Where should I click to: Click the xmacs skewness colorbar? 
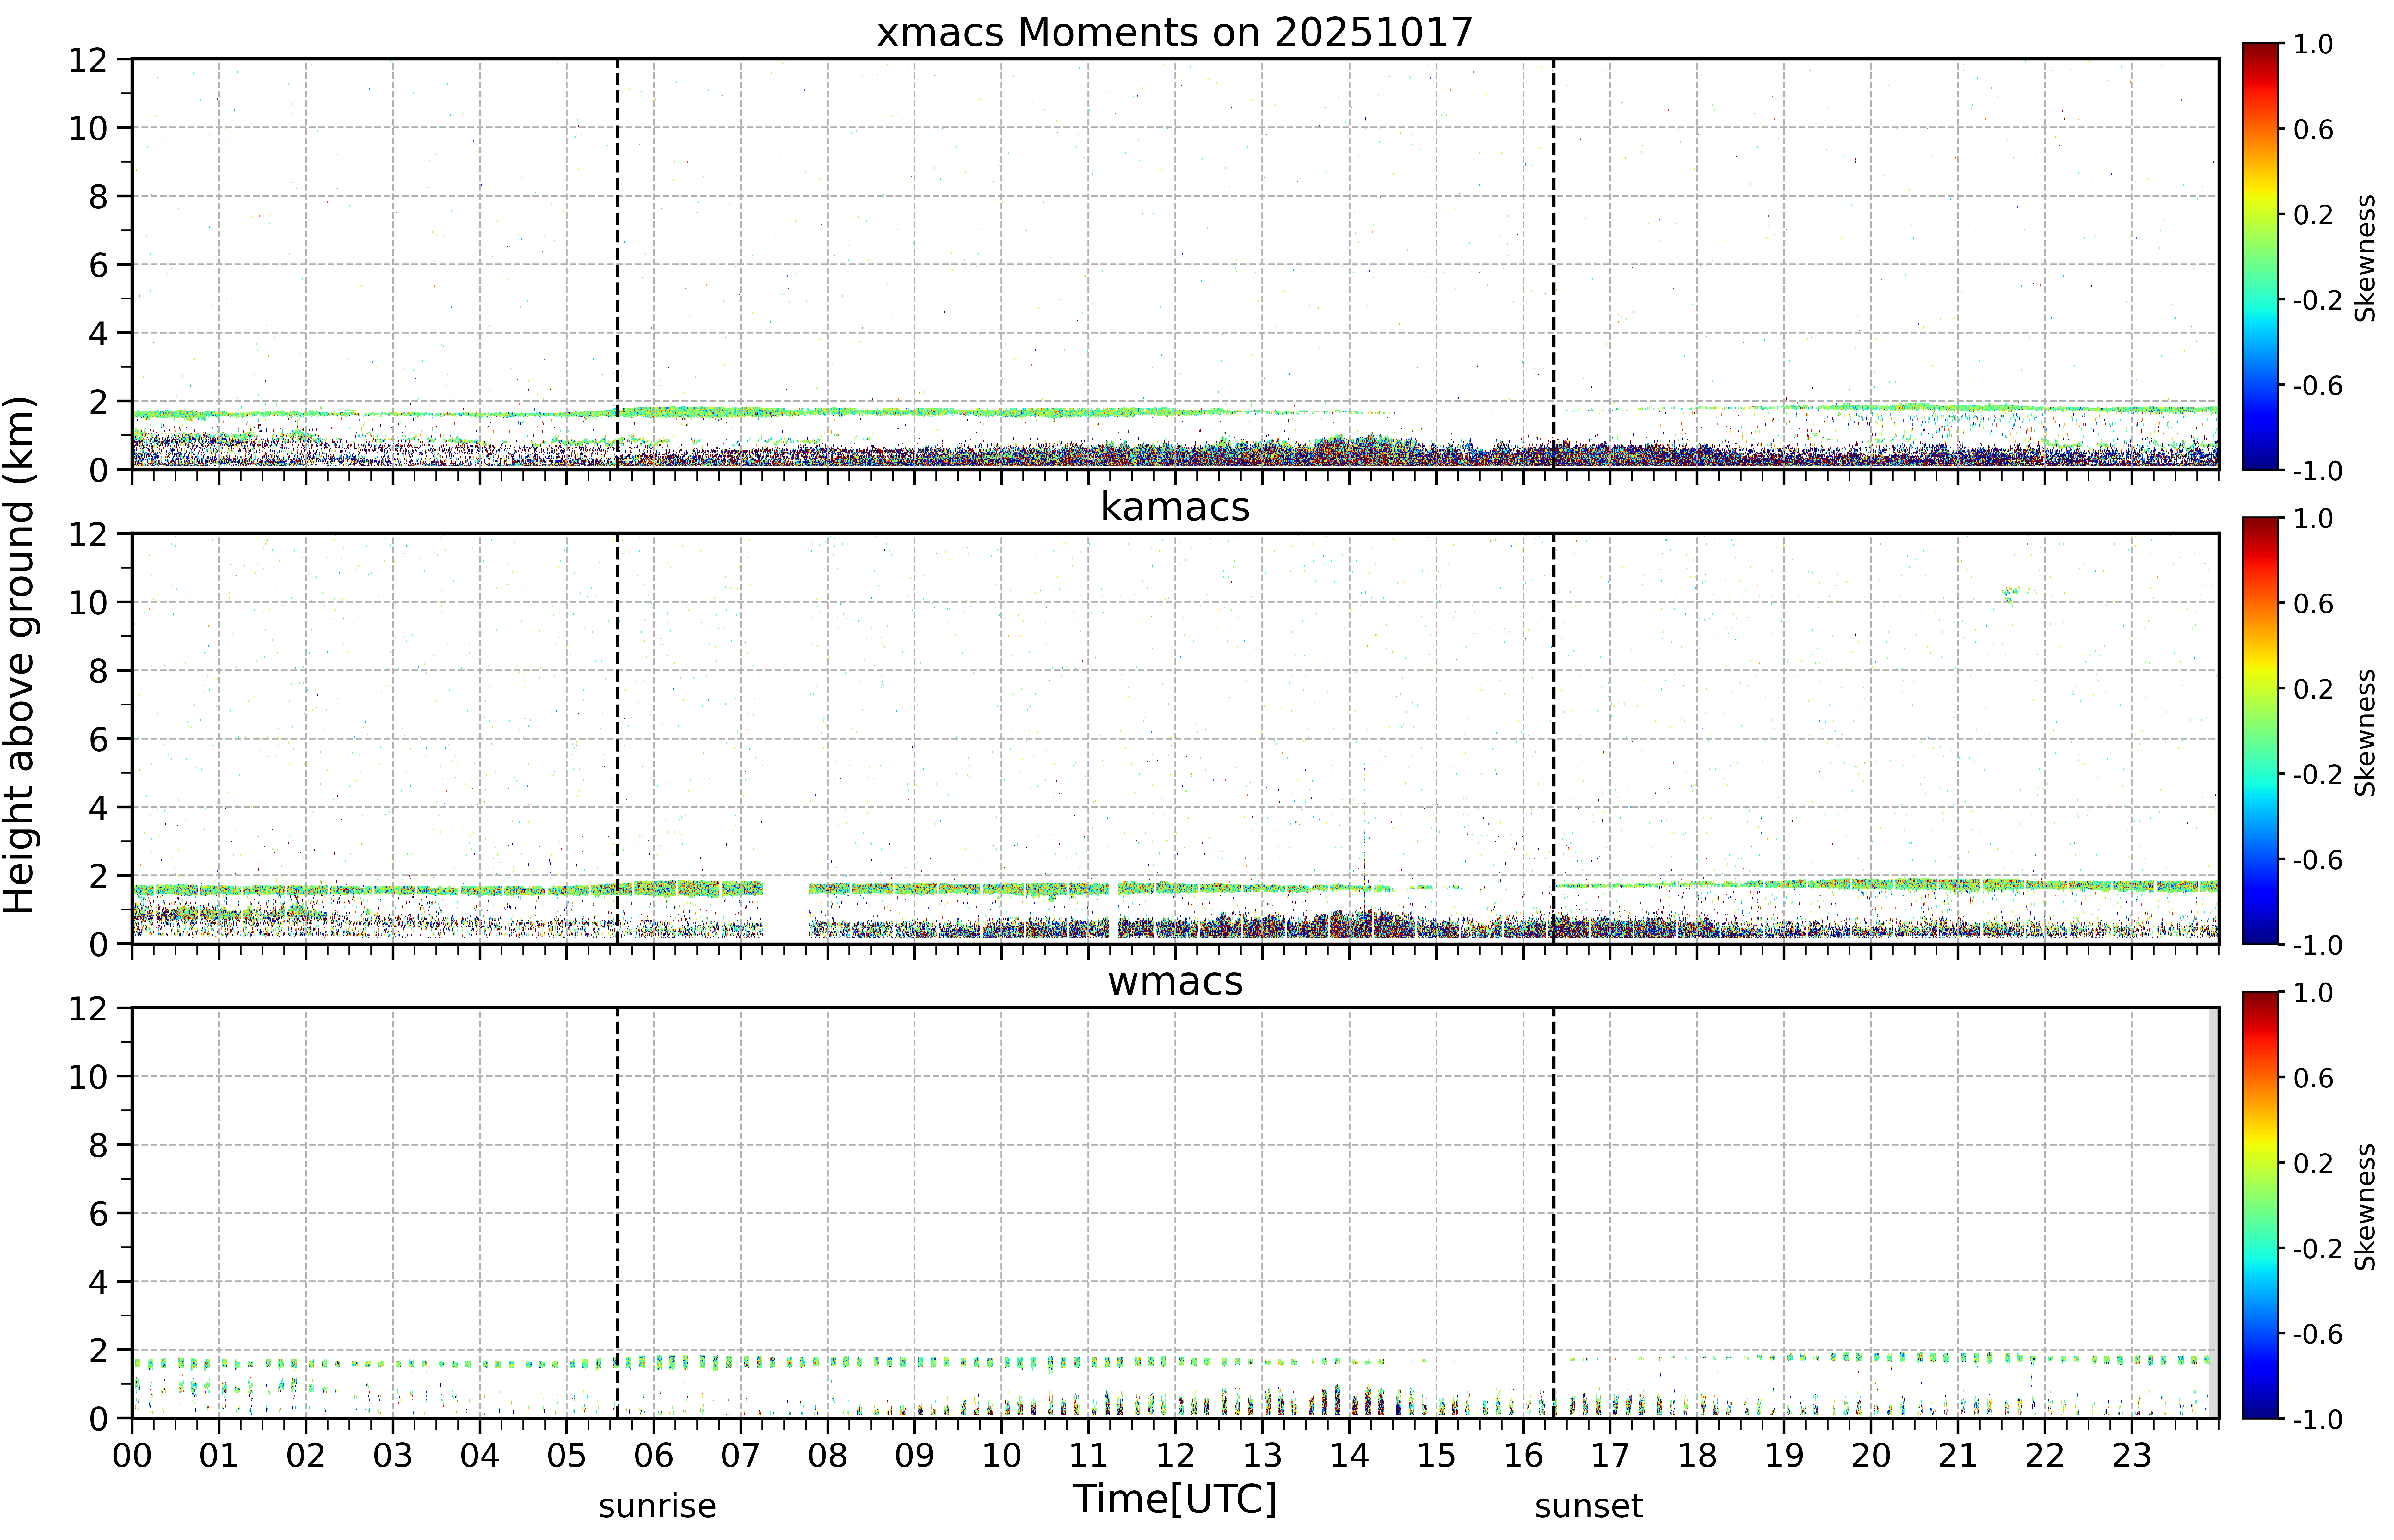2260,256
